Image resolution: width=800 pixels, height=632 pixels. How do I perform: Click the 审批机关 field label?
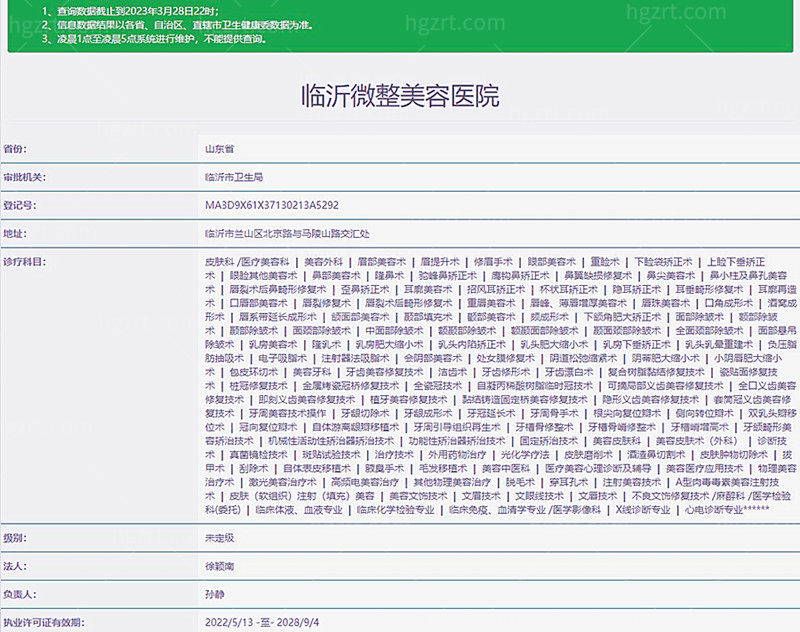coord(24,177)
